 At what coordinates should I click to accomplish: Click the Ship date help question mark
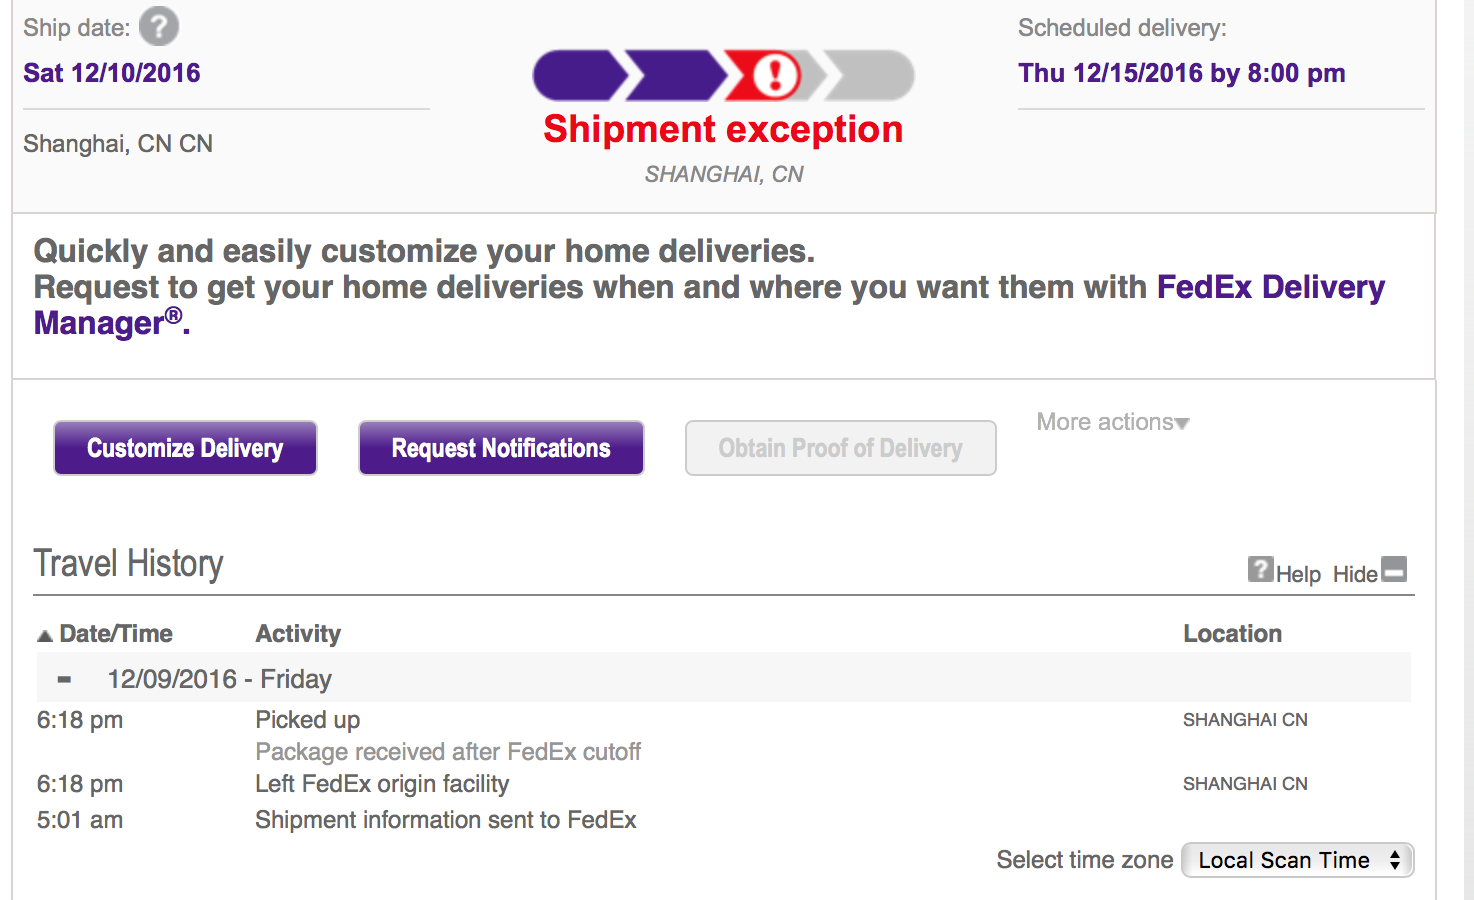tap(159, 27)
